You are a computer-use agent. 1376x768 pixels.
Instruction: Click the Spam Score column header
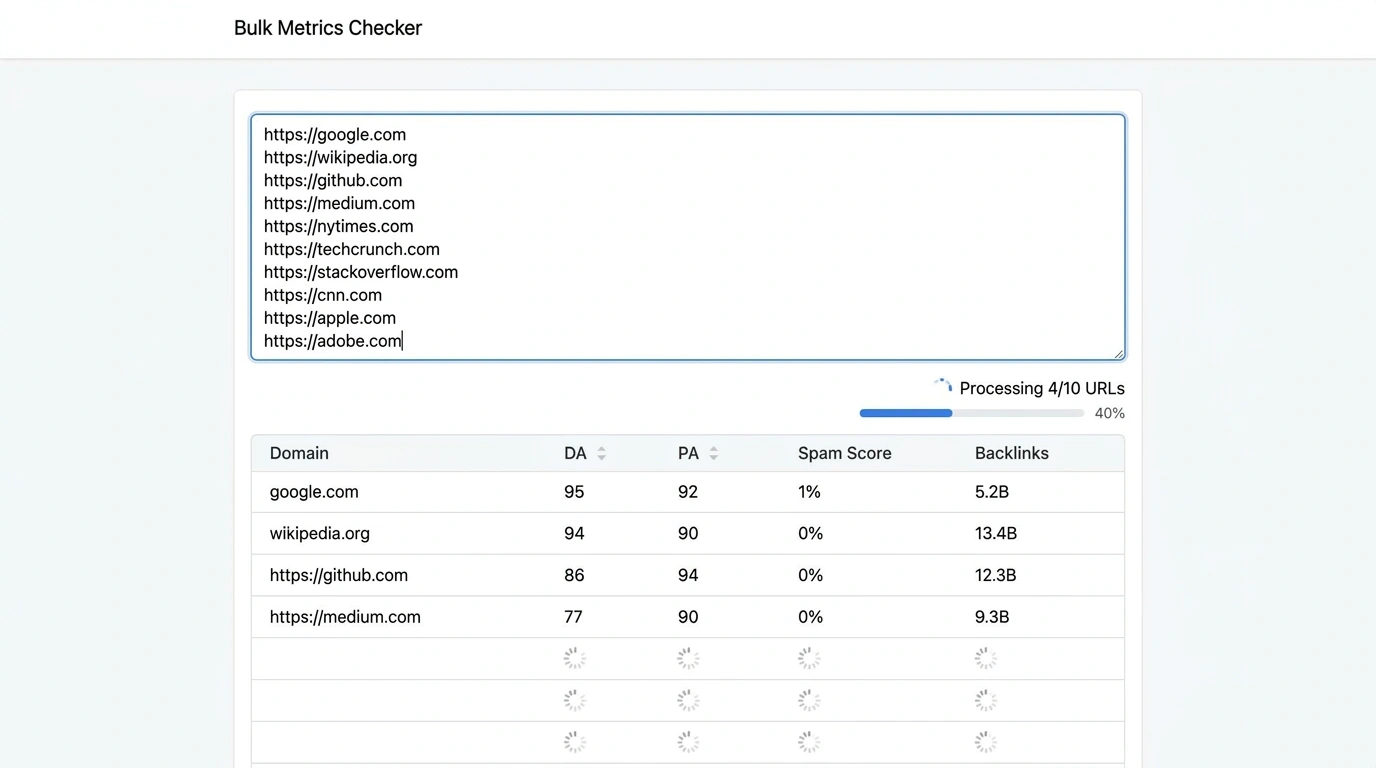tap(844, 453)
